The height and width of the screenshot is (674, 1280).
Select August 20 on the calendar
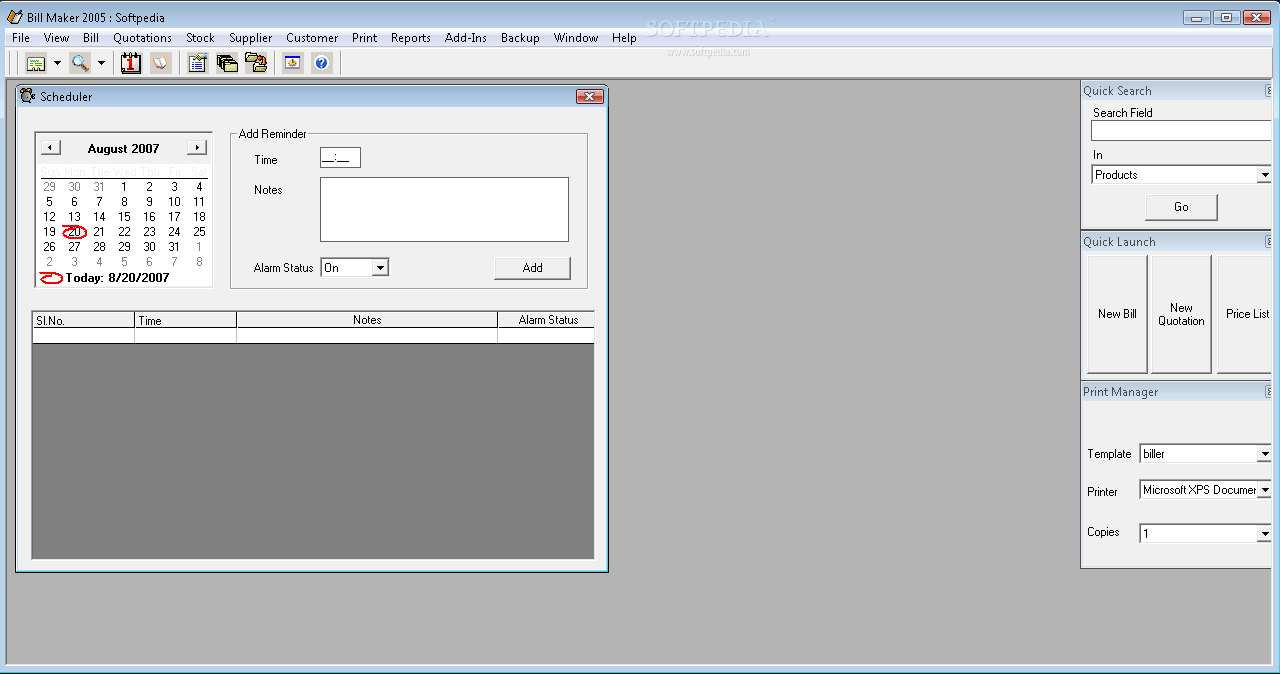pos(74,232)
